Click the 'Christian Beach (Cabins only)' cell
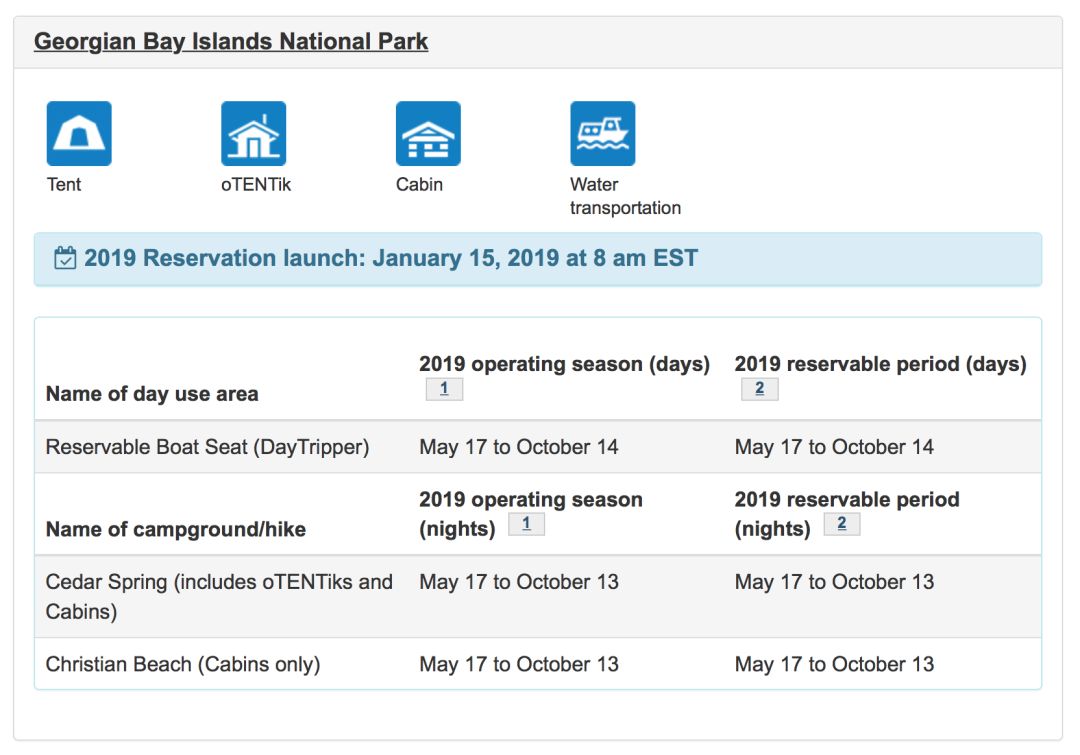This screenshot has width=1080, height=755. [183, 665]
